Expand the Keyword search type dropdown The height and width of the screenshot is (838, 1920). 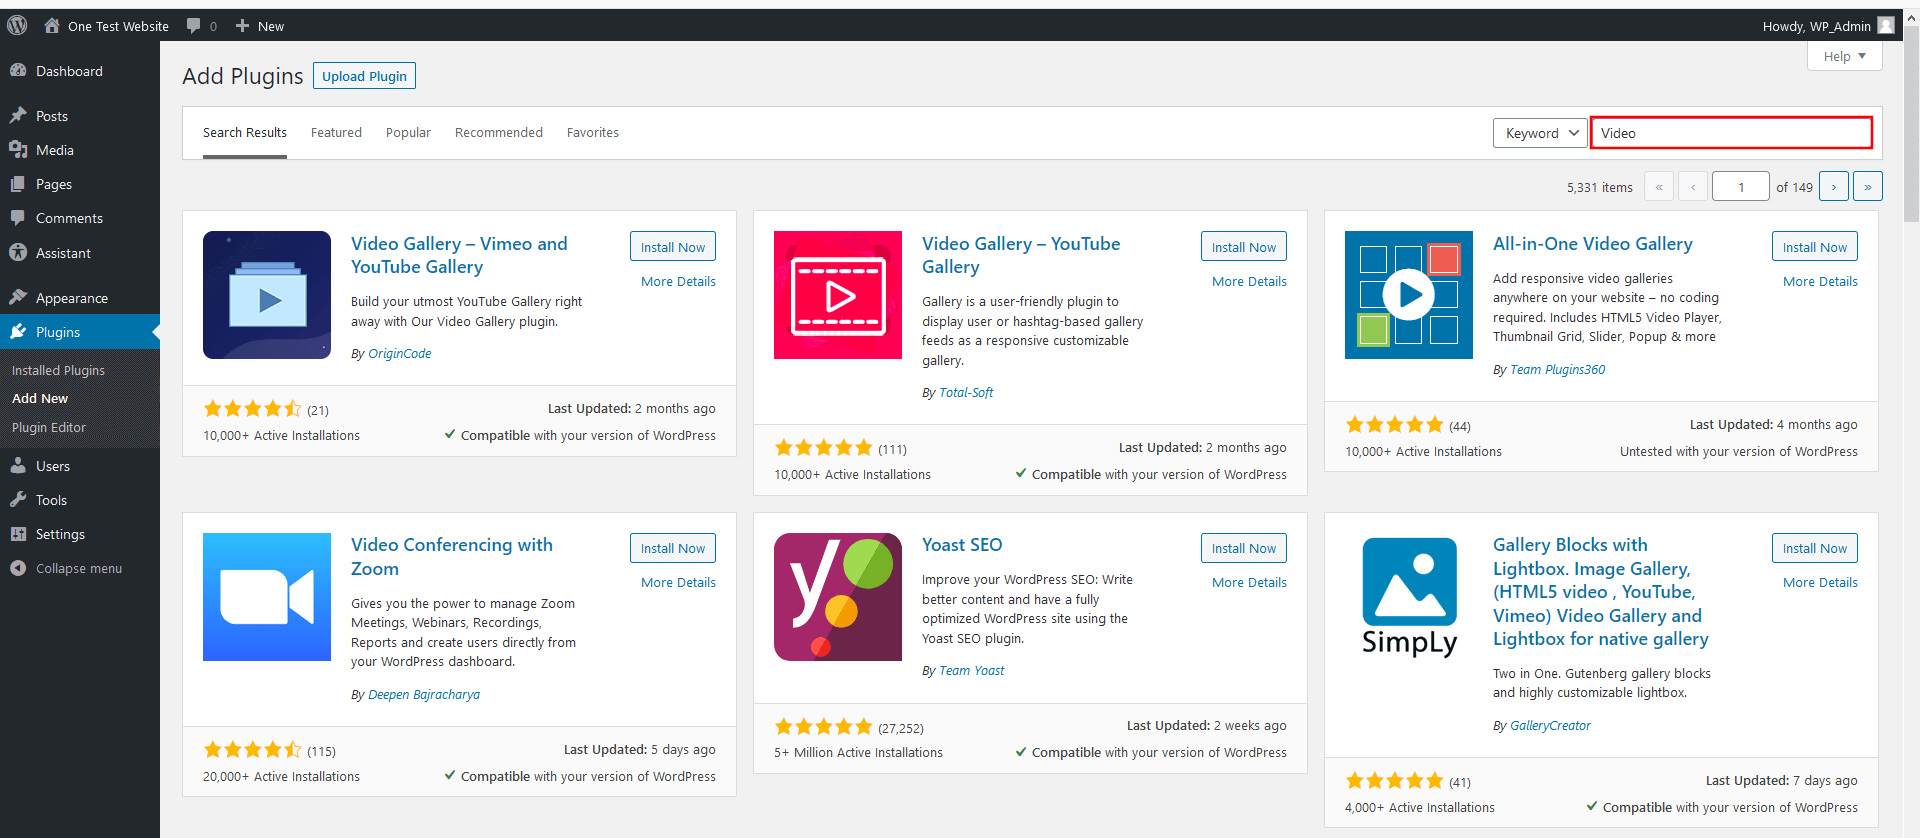pyautogui.click(x=1540, y=133)
